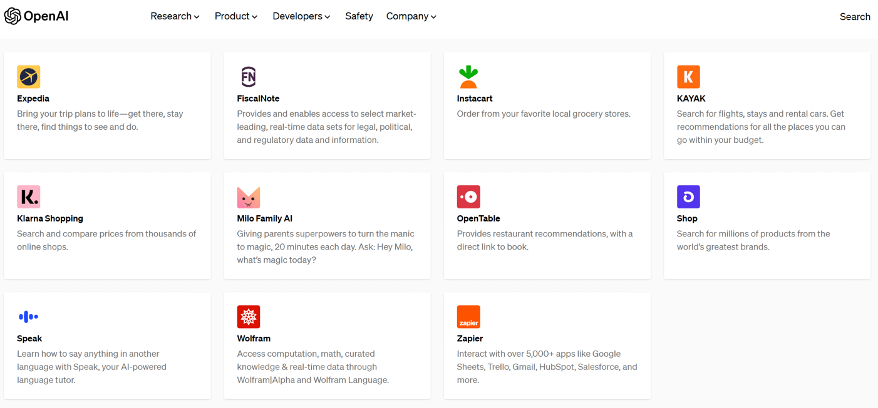This screenshot has width=878, height=408.
Task: Click text 'Search for flights, stays and rental cars'
Action: (752, 114)
